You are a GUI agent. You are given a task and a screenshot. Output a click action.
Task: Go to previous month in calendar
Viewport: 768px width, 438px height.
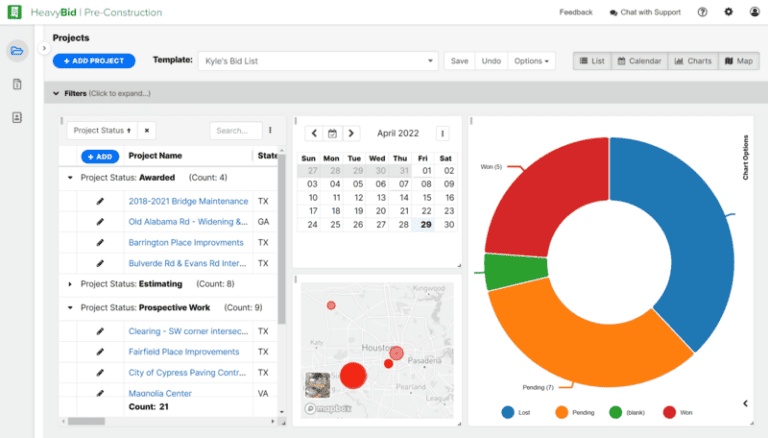pyautogui.click(x=314, y=133)
